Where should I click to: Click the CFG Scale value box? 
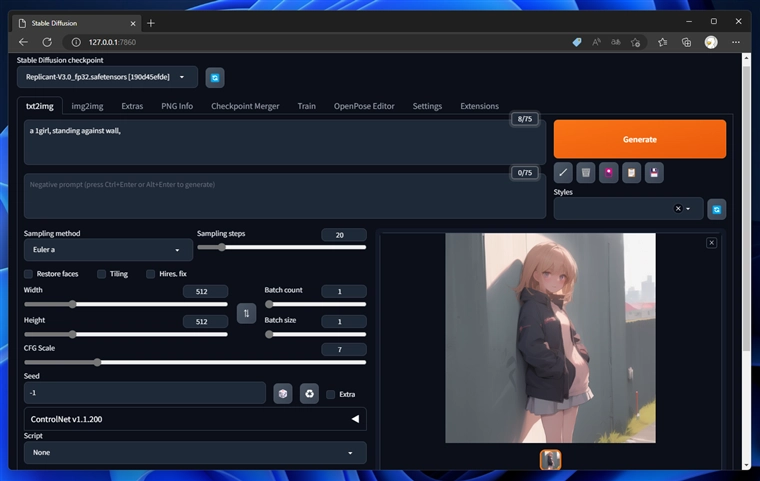[344, 350]
